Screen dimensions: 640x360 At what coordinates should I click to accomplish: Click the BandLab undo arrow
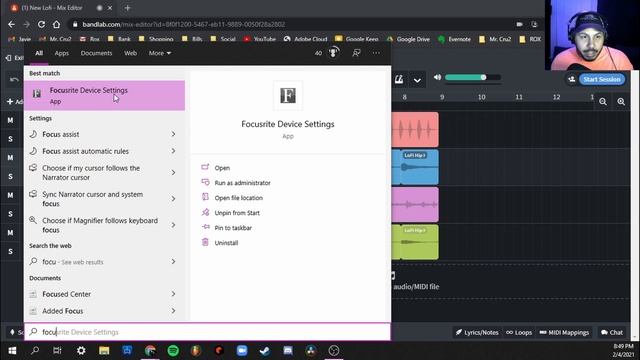pos(14,79)
